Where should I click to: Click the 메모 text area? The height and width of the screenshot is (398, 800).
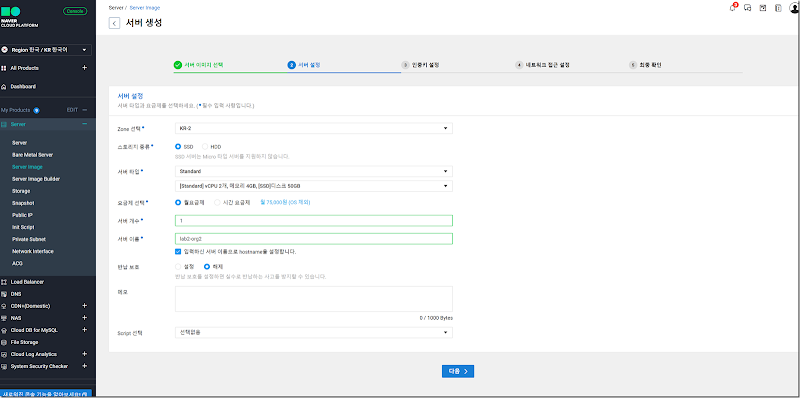313,299
